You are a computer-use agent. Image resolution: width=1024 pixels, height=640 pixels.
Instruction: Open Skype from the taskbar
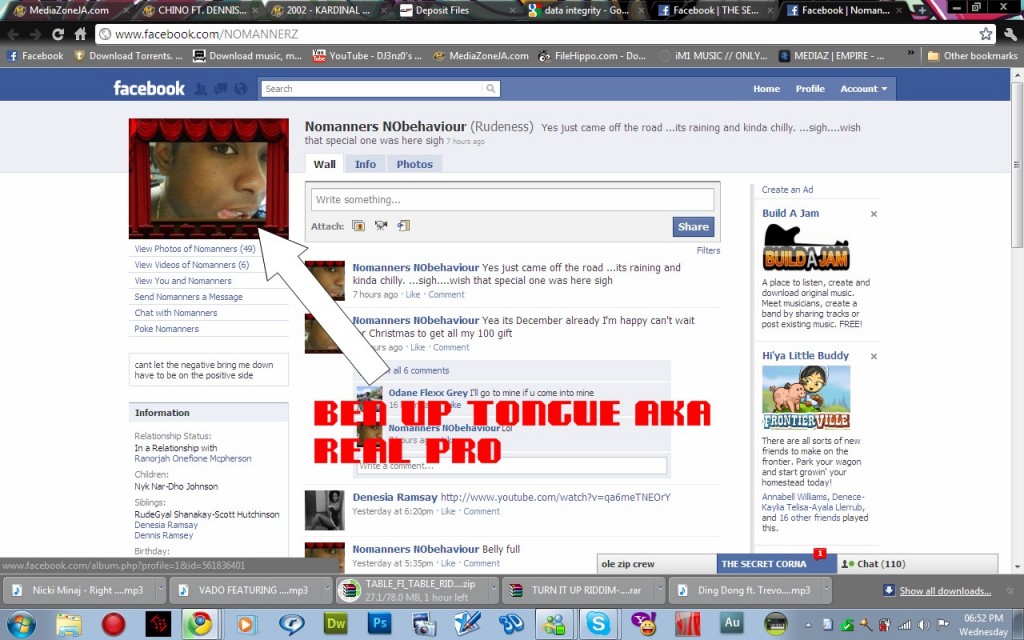pyautogui.click(x=599, y=625)
